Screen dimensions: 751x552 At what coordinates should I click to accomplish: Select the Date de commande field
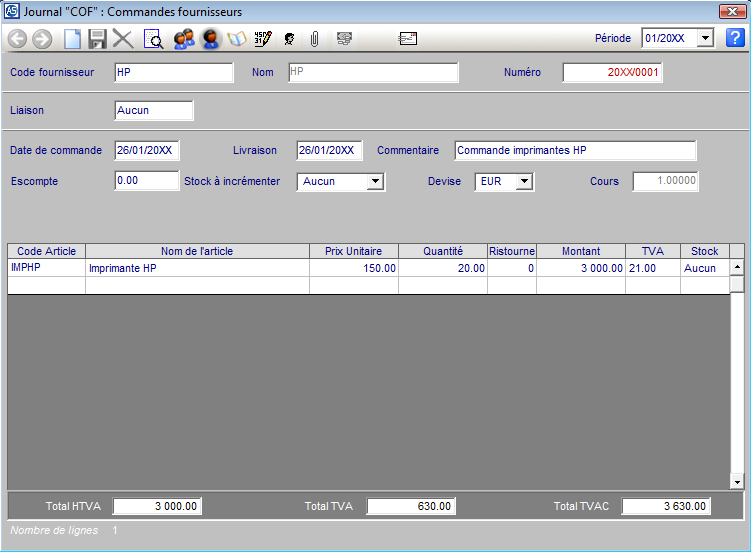(147, 151)
